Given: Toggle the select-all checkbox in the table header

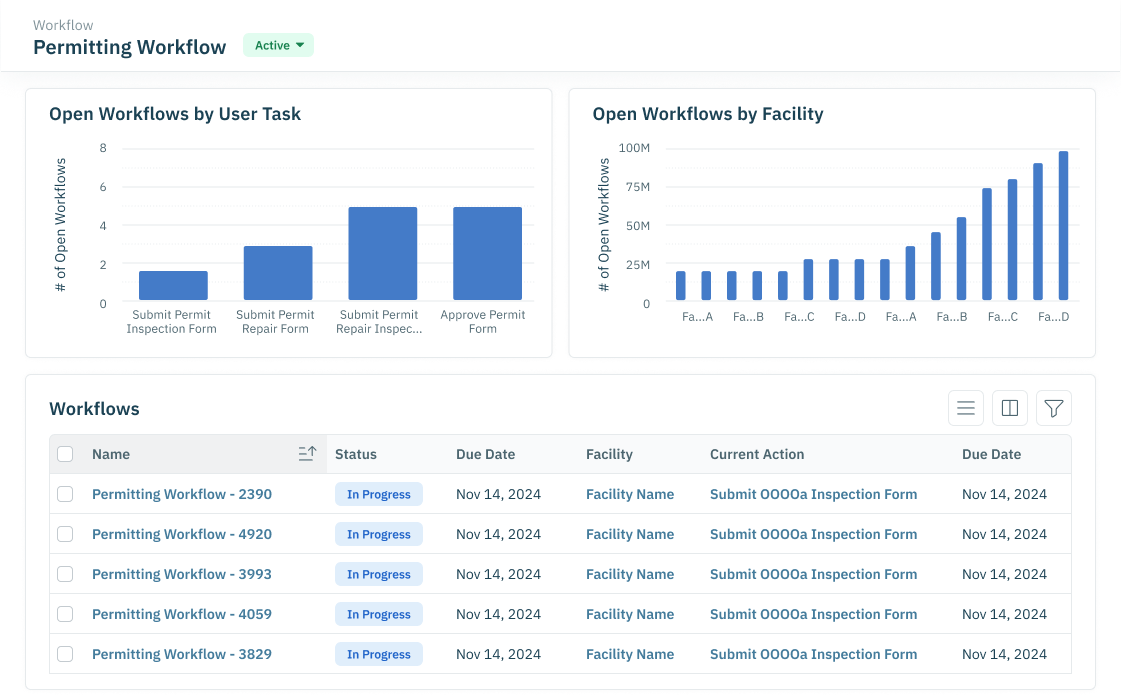Looking at the screenshot, I should tap(65, 454).
